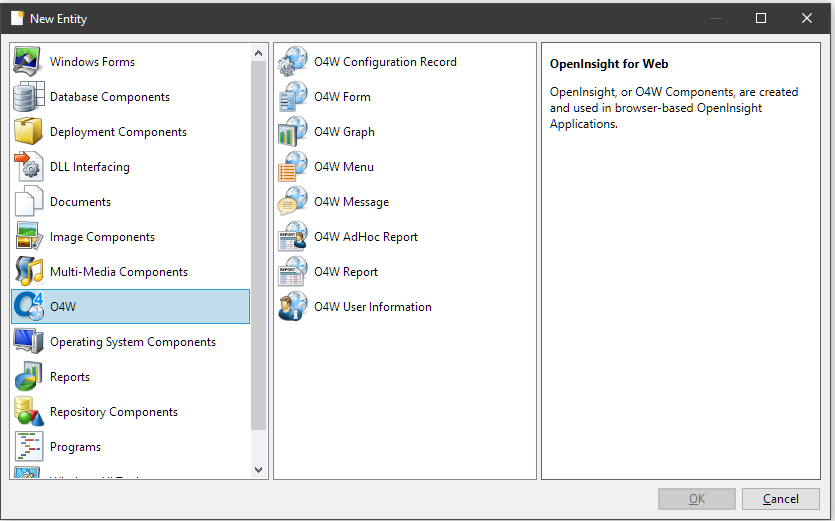
Task: Click the New Entity title bar icon
Action: (x=18, y=18)
